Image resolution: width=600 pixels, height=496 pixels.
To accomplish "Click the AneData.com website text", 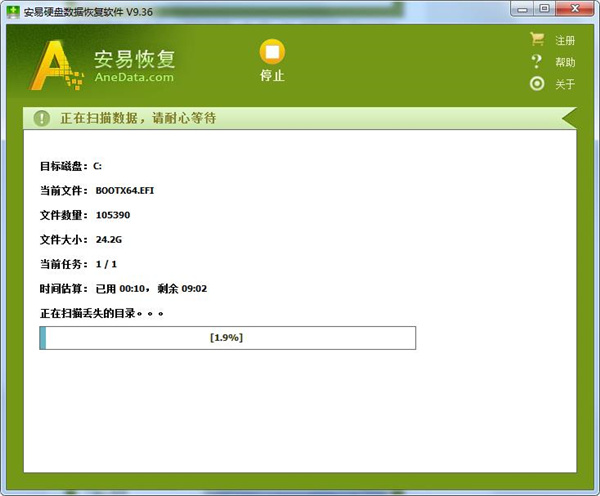I will pos(134,77).
